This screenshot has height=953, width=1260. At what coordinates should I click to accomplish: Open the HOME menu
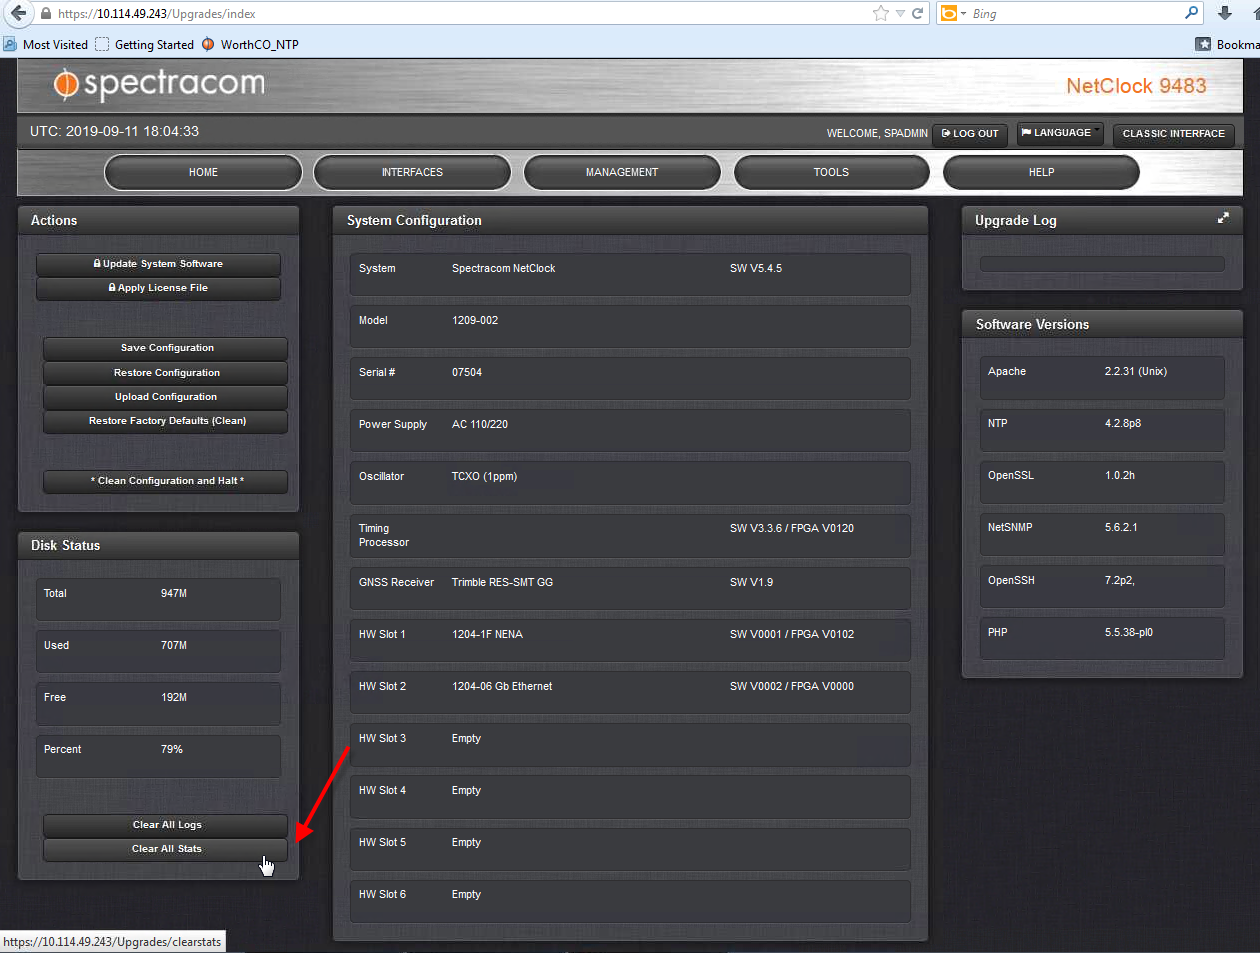[x=203, y=172]
